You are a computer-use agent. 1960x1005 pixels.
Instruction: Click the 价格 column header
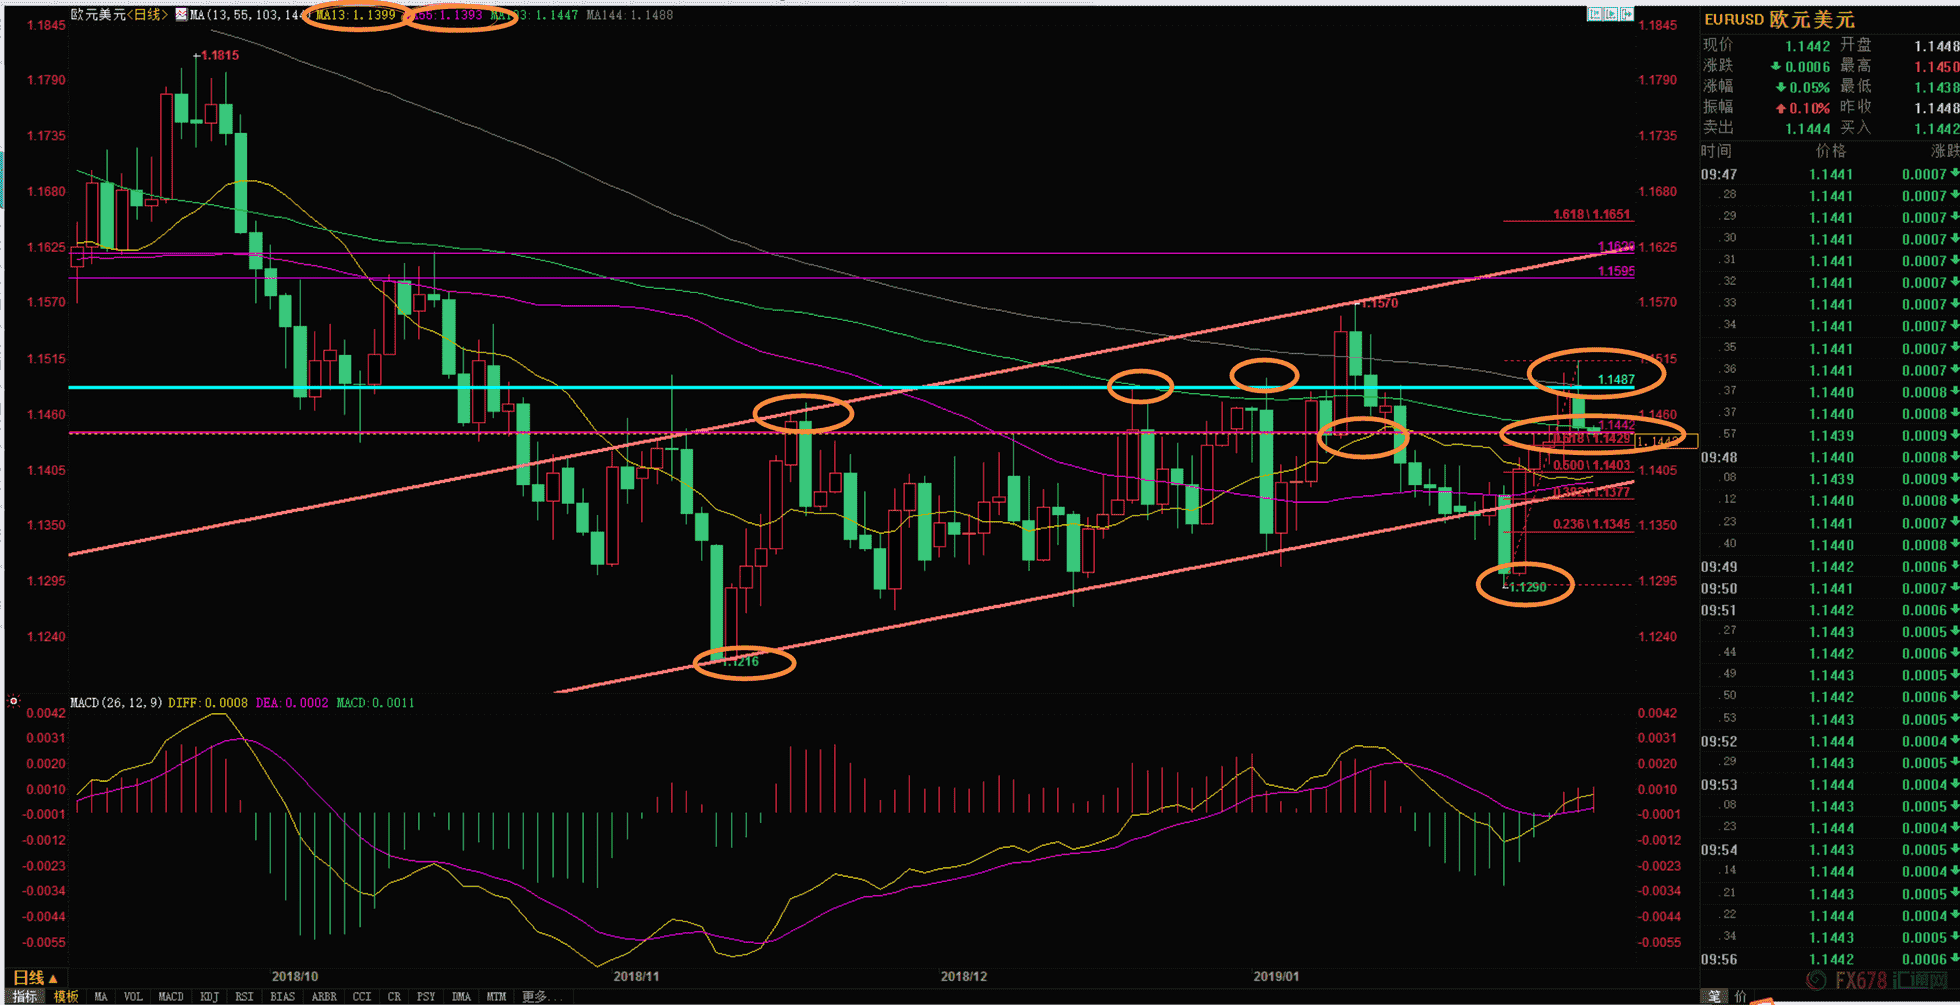(1831, 151)
